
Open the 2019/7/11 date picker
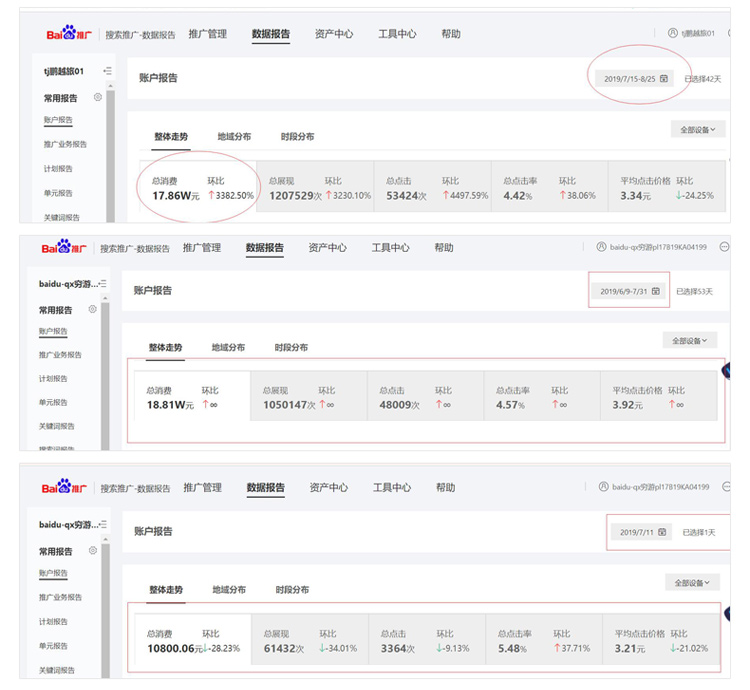click(x=642, y=532)
